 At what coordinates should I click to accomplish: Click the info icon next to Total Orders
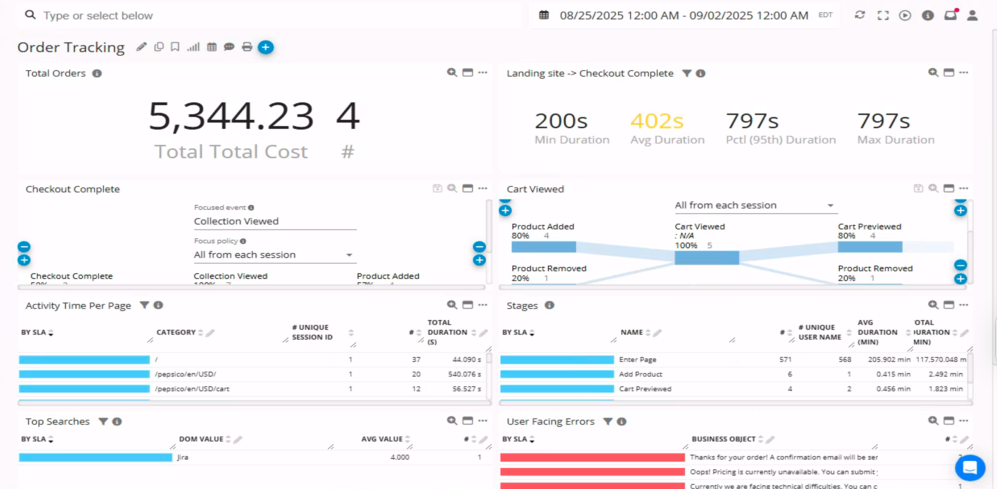pyautogui.click(x=97, y=73)
